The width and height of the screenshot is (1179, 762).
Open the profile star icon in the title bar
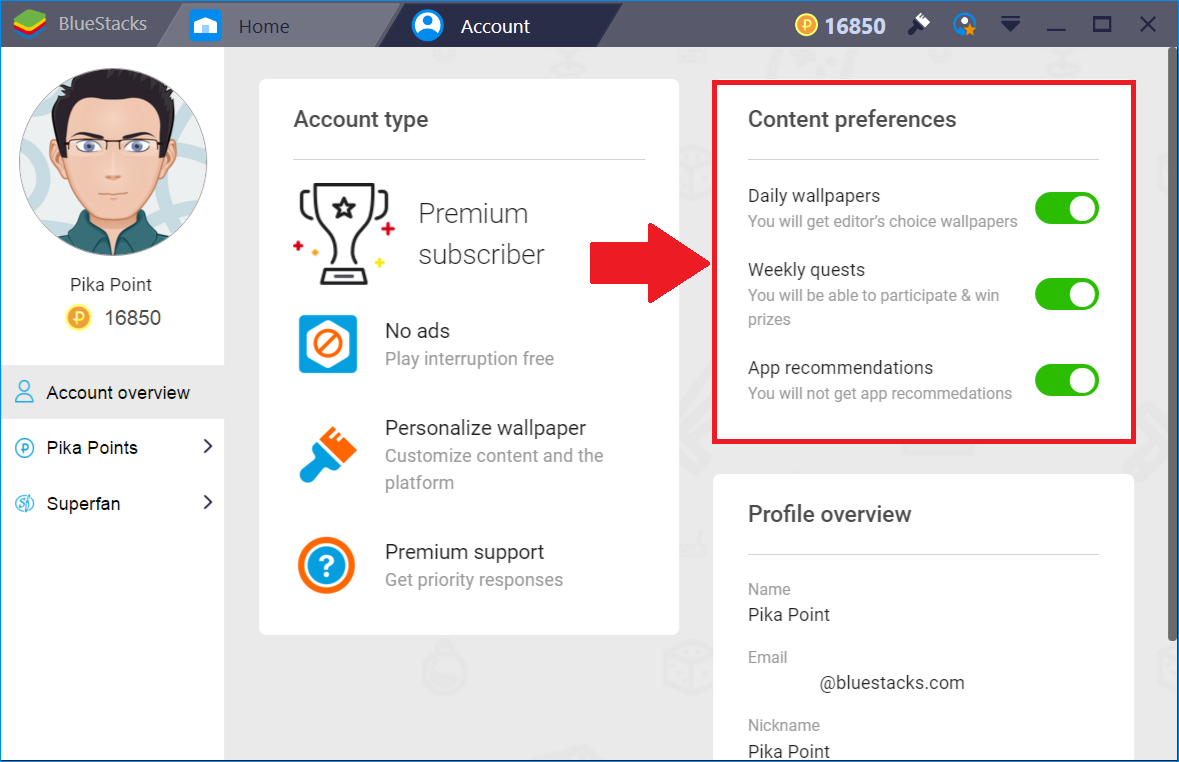pyautogui.click(x=965, y=25)
